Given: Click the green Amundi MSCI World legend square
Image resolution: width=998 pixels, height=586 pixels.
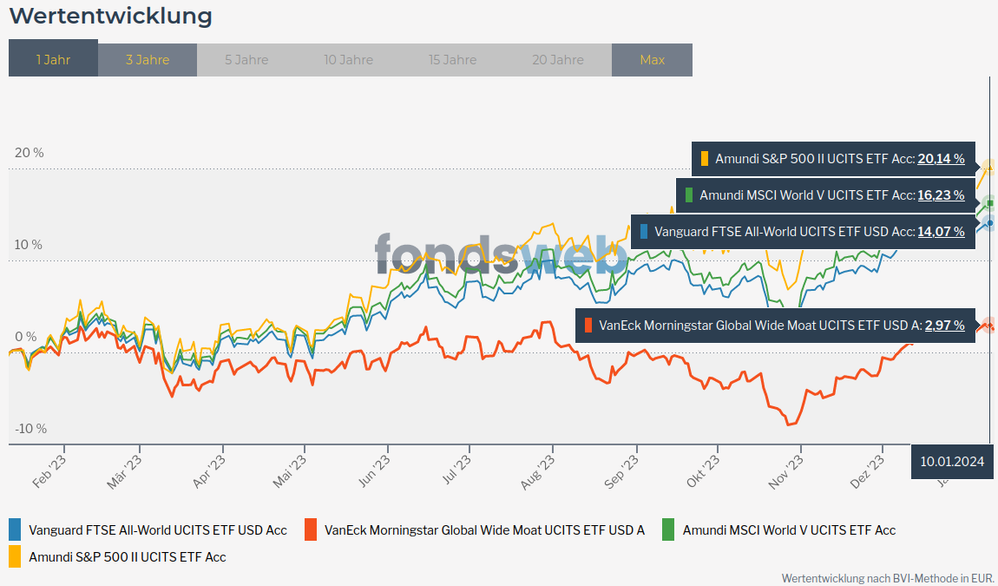Looking at the screenshot, I should 668,530.
